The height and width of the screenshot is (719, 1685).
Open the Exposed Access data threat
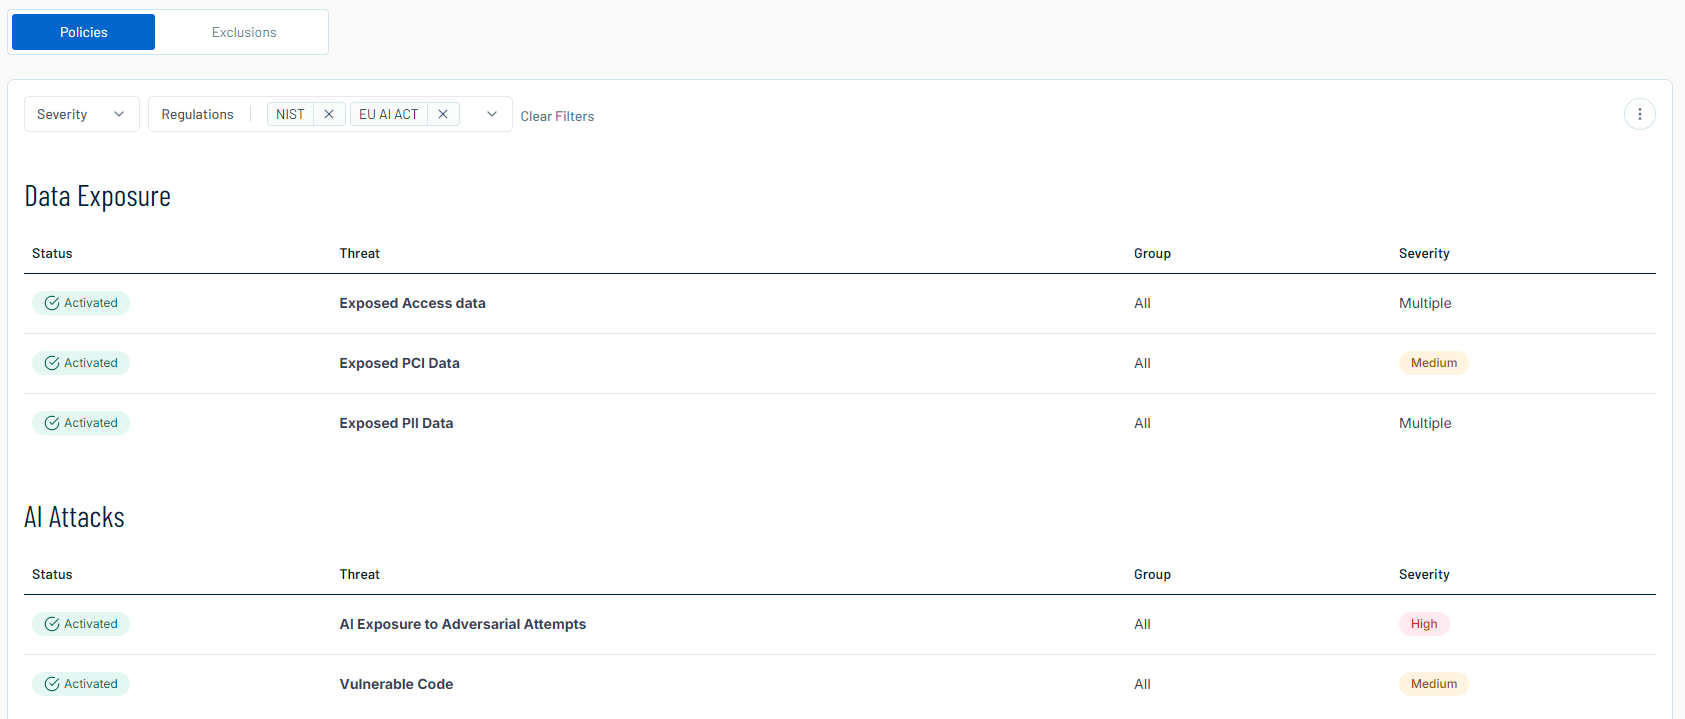click(x=412, y=303)
